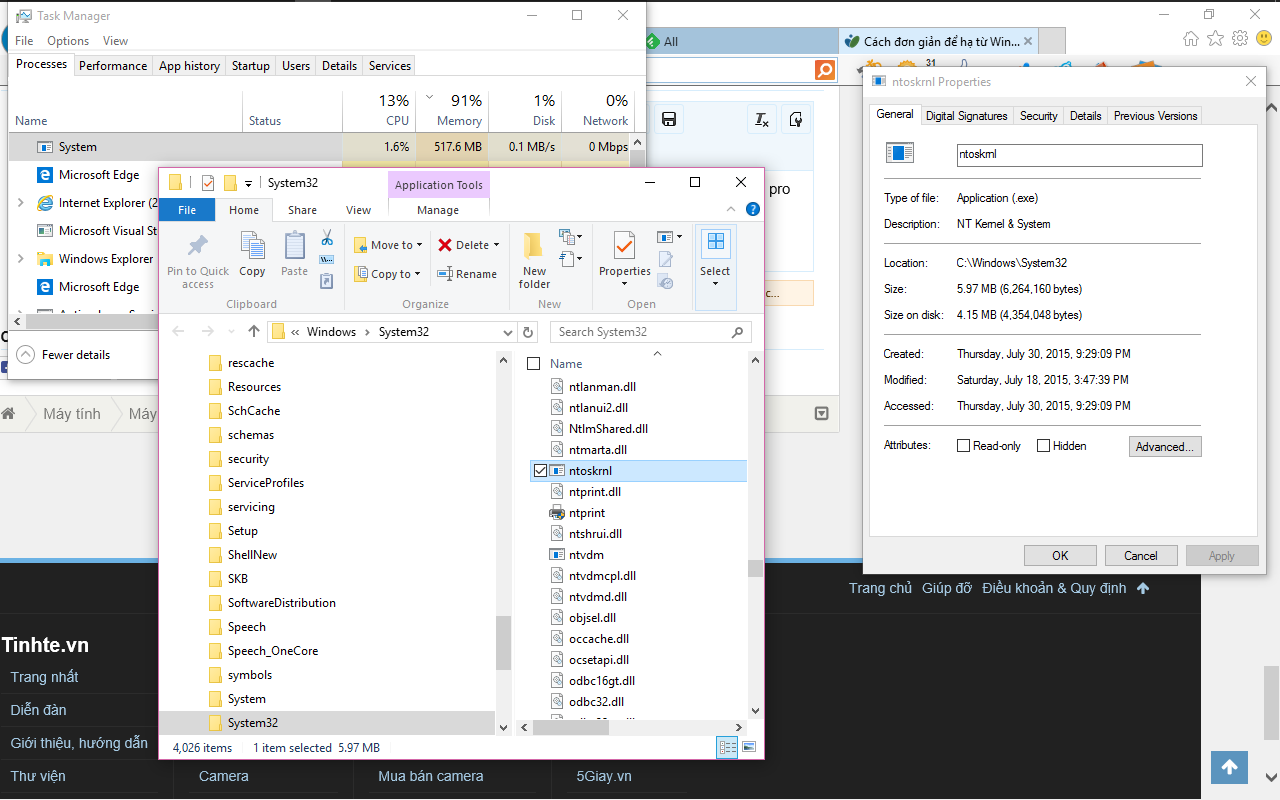Image resolution: width=1280 pixels, height=800 pixels.
Task: Click Cancel in ntoskrnl Properties
Action: pos(1141,556)
